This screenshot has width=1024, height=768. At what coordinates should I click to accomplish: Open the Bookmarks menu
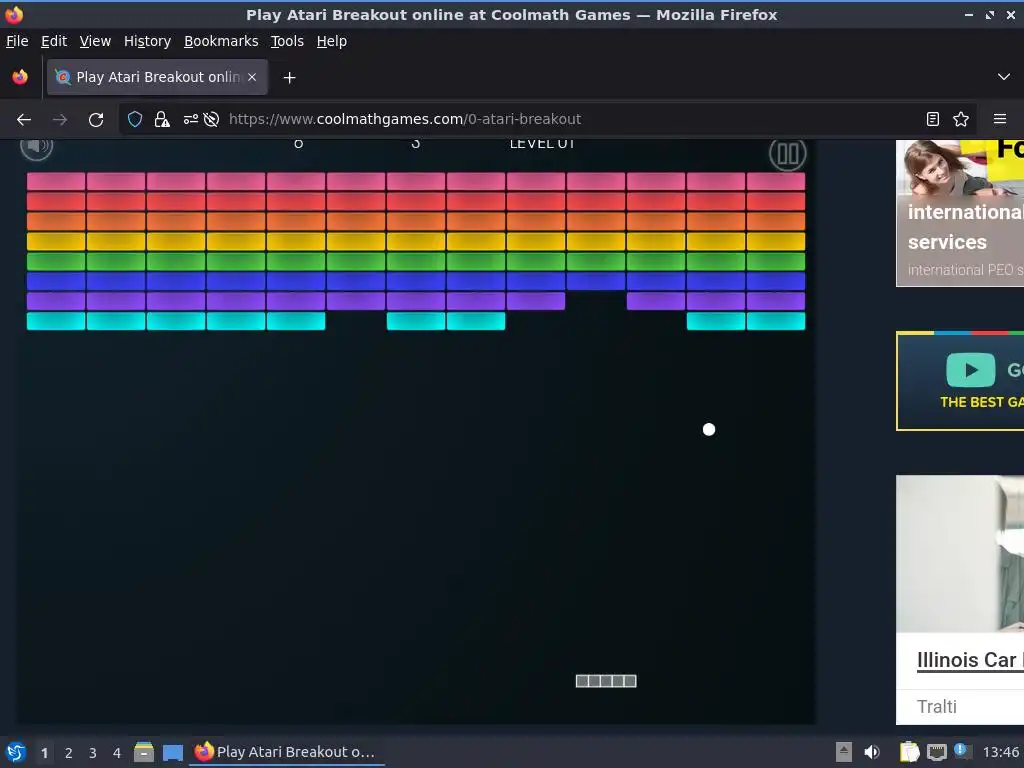(x=221, y=41)
